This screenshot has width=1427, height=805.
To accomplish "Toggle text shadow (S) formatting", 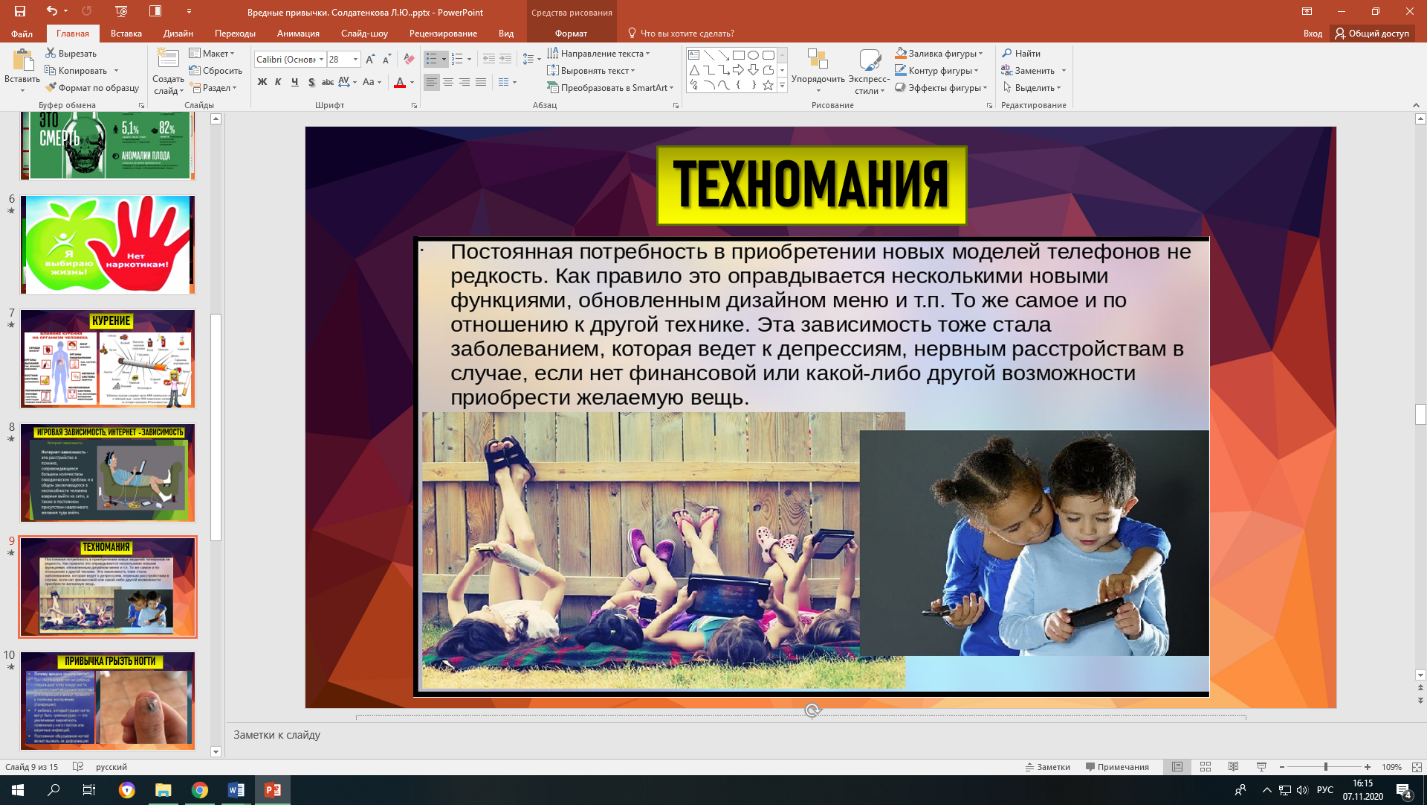I will point(311,82).
